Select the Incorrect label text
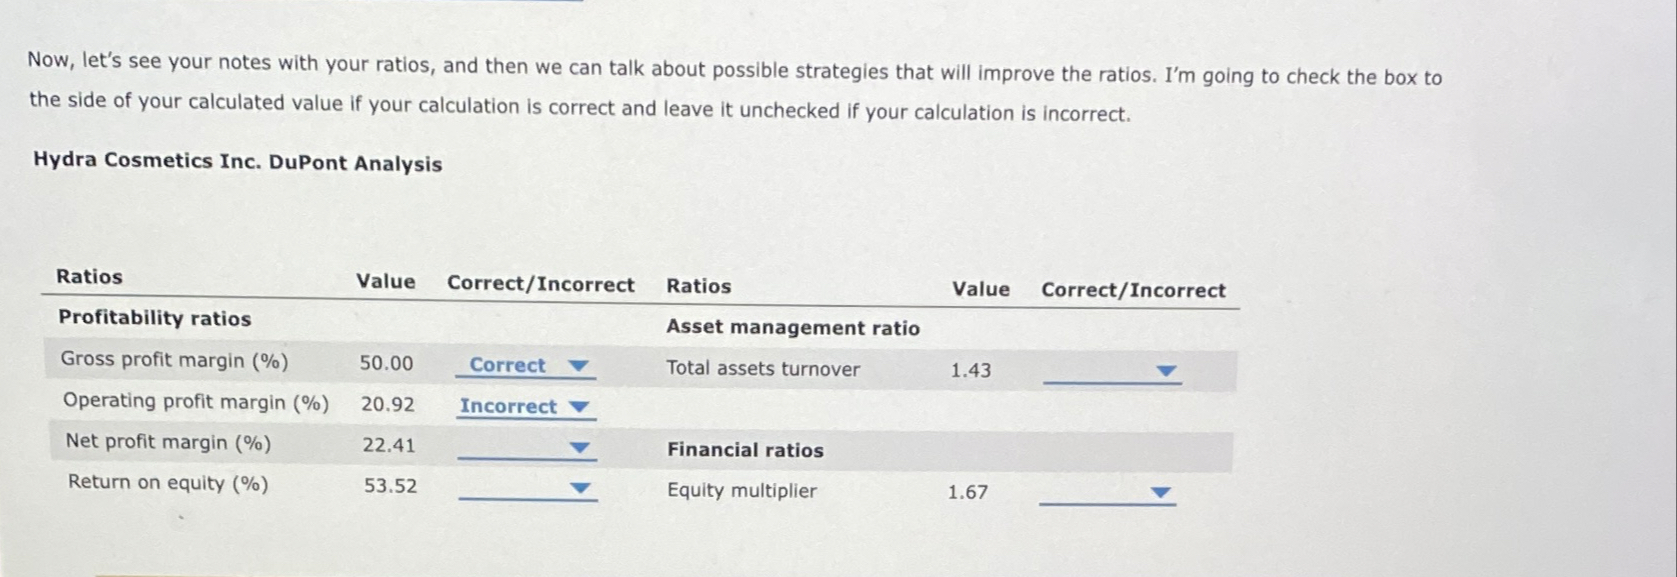The image size is (1677, 577). point(508,407)
